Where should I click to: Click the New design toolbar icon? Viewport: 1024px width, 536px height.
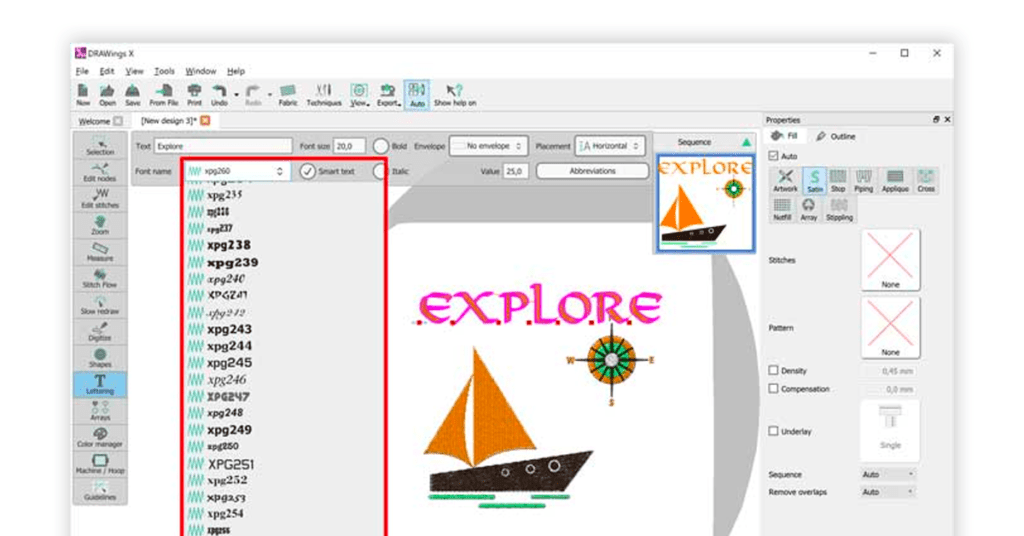click(x=83, y=95)
